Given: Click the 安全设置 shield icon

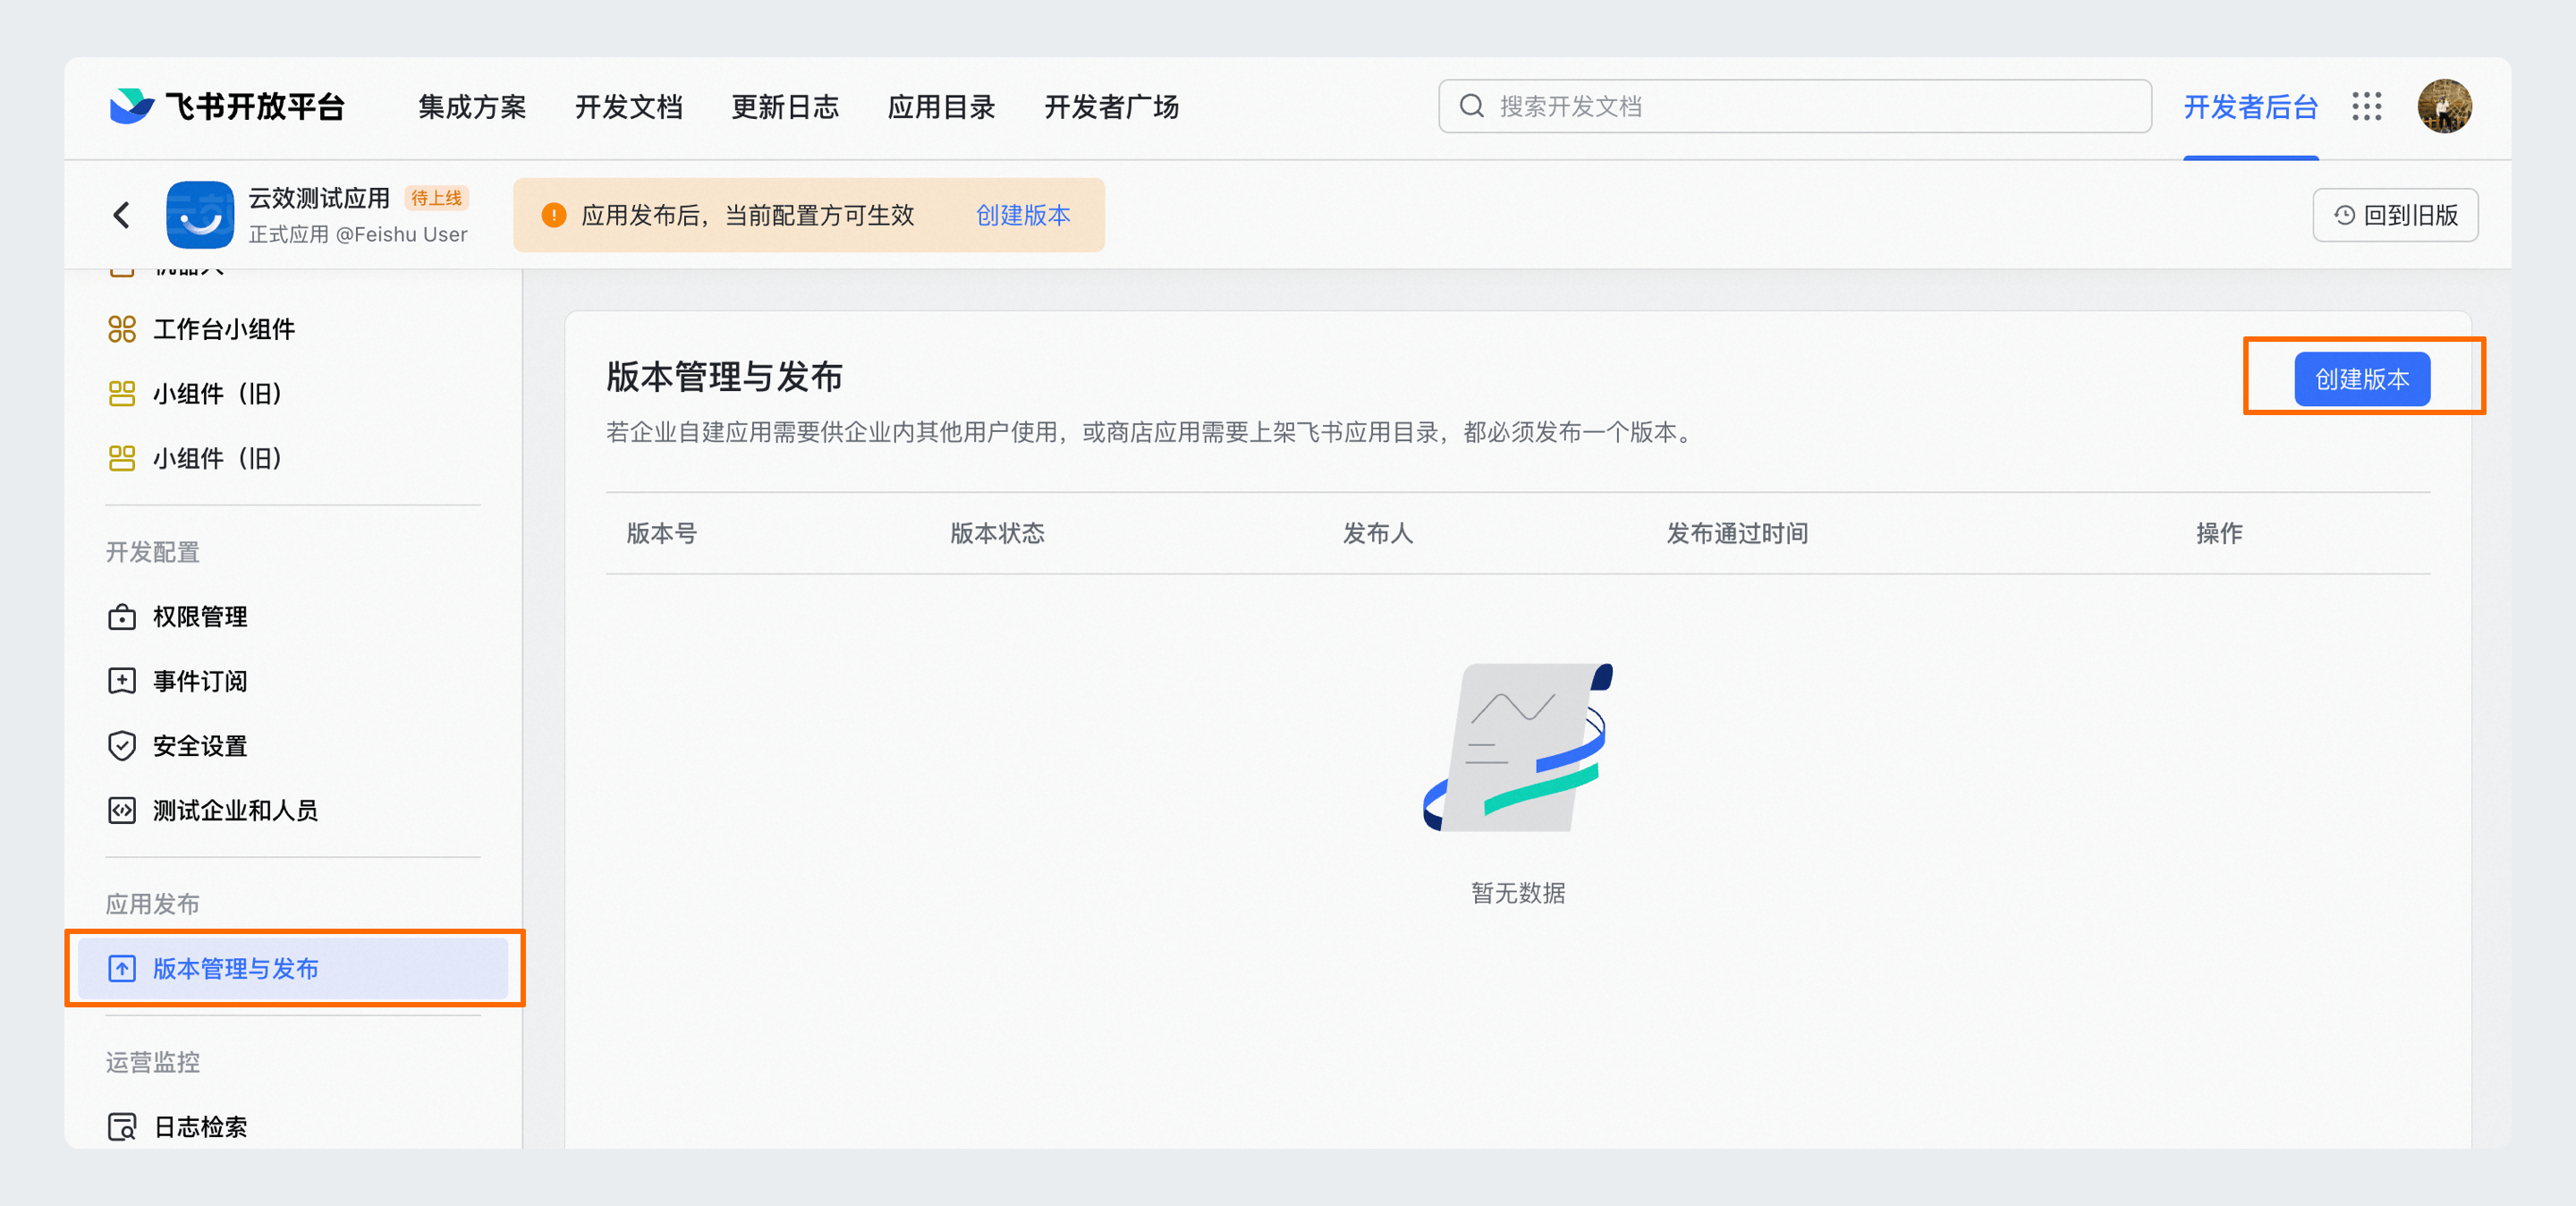Looking at the screenshot, I should pos(122,746).
